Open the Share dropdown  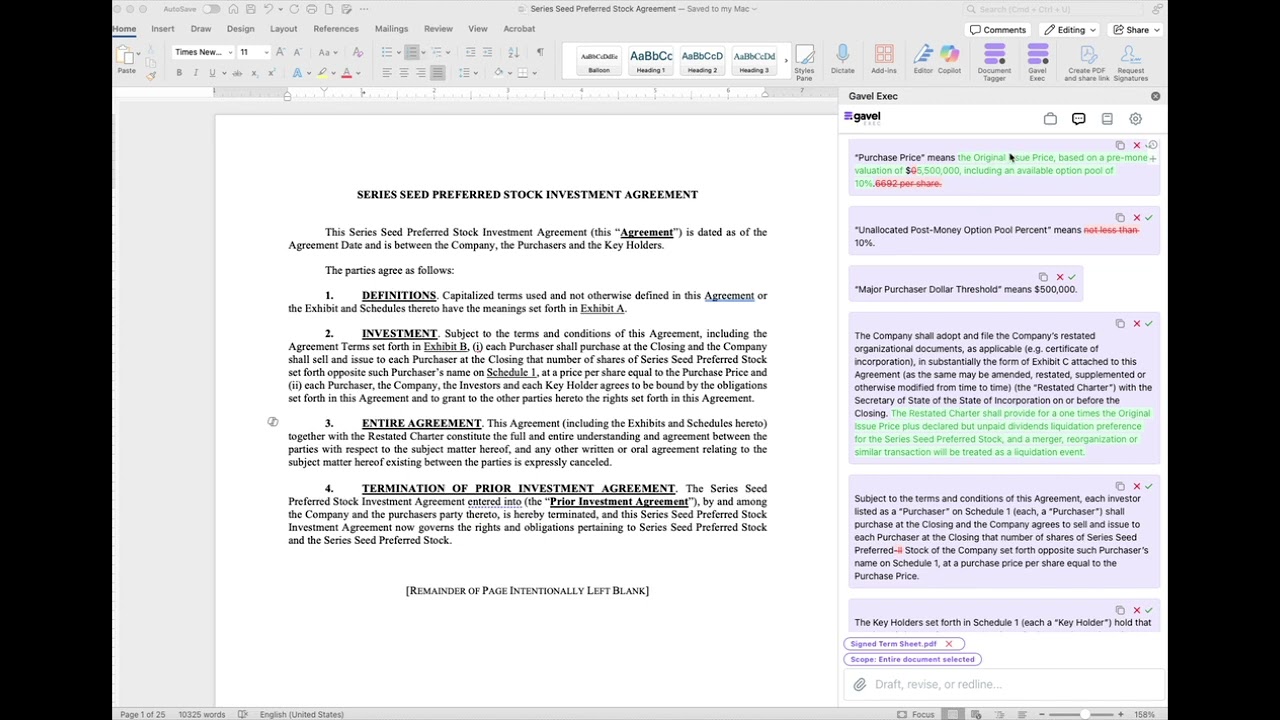tap(1137, 30)
